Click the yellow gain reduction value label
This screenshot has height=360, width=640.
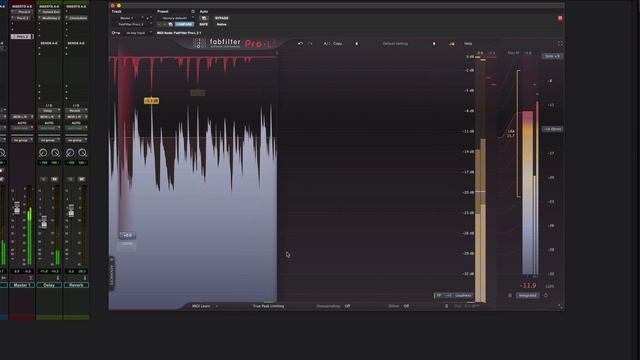pos(151,101)
